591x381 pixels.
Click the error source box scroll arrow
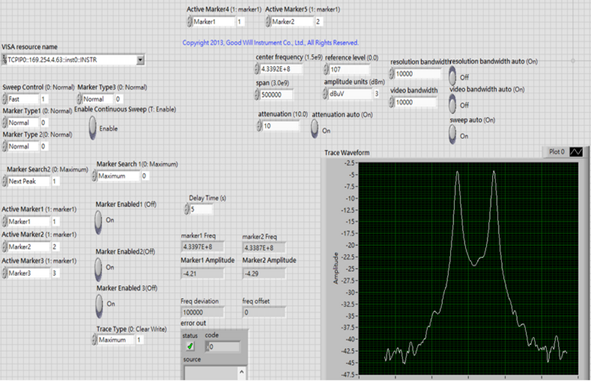point(242,372)
